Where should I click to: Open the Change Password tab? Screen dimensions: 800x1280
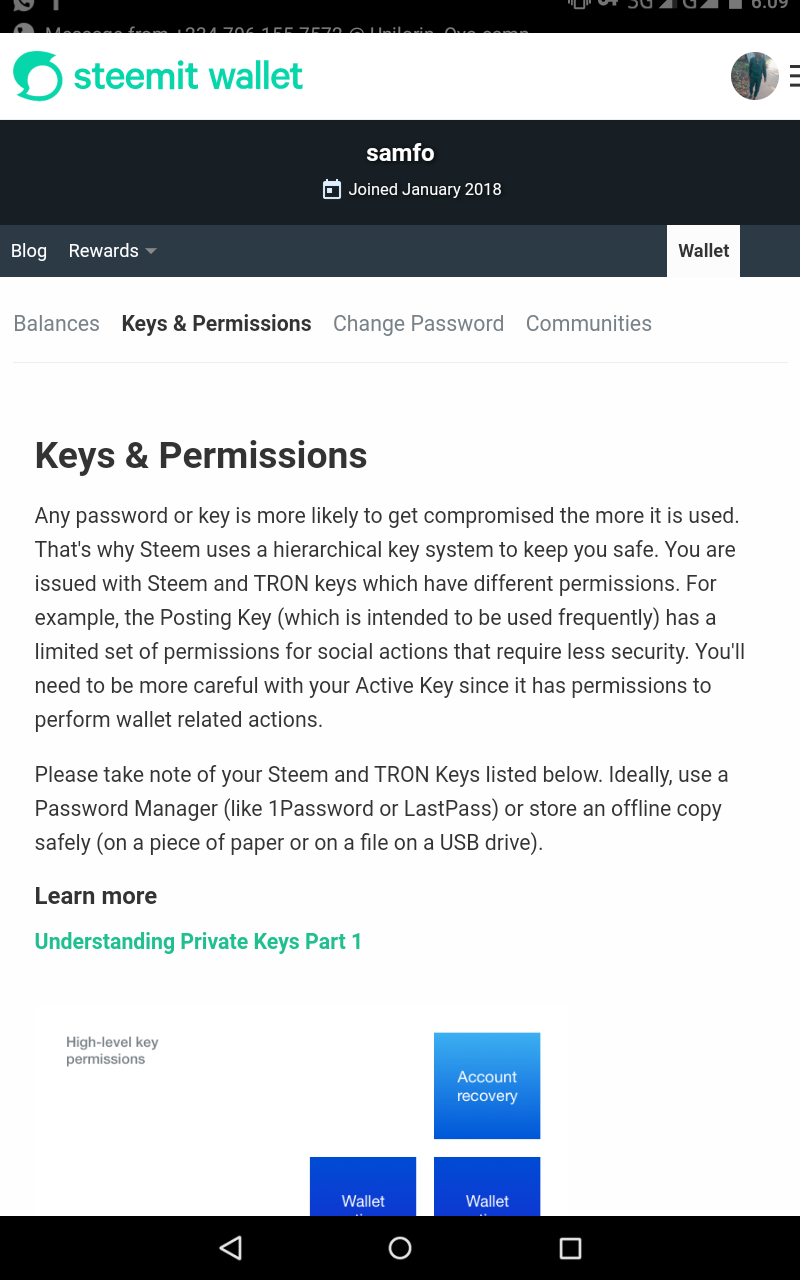tap(418, 324)
